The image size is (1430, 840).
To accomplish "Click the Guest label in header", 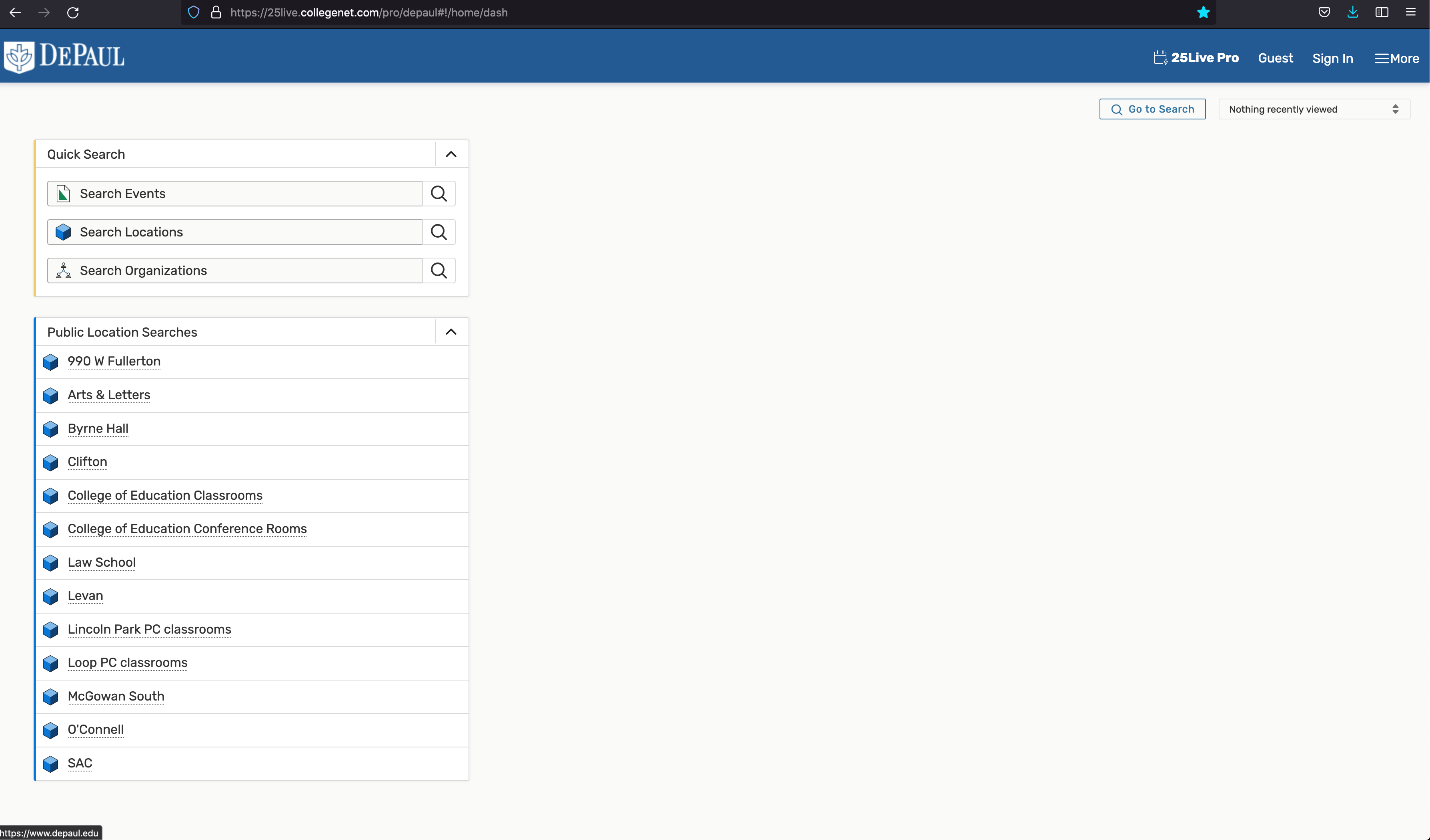I will [x=1276, y=58].
